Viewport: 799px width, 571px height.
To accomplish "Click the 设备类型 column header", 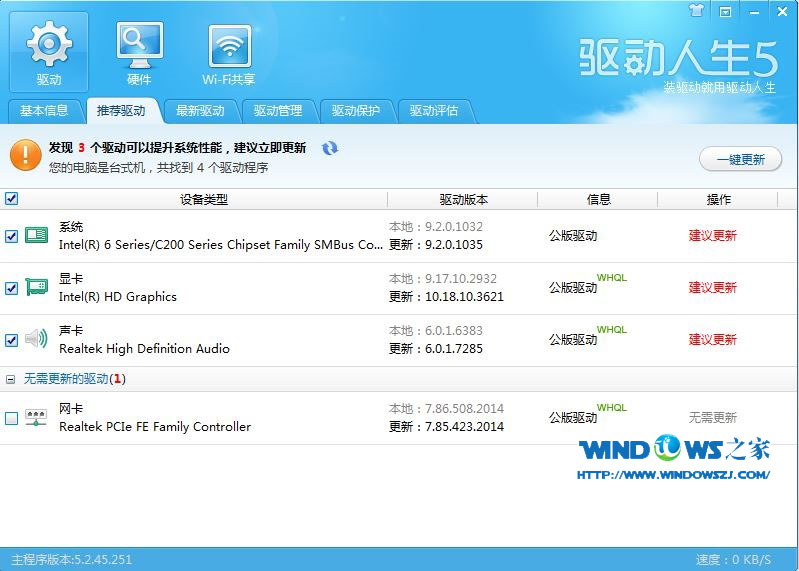I will (204, 200).
